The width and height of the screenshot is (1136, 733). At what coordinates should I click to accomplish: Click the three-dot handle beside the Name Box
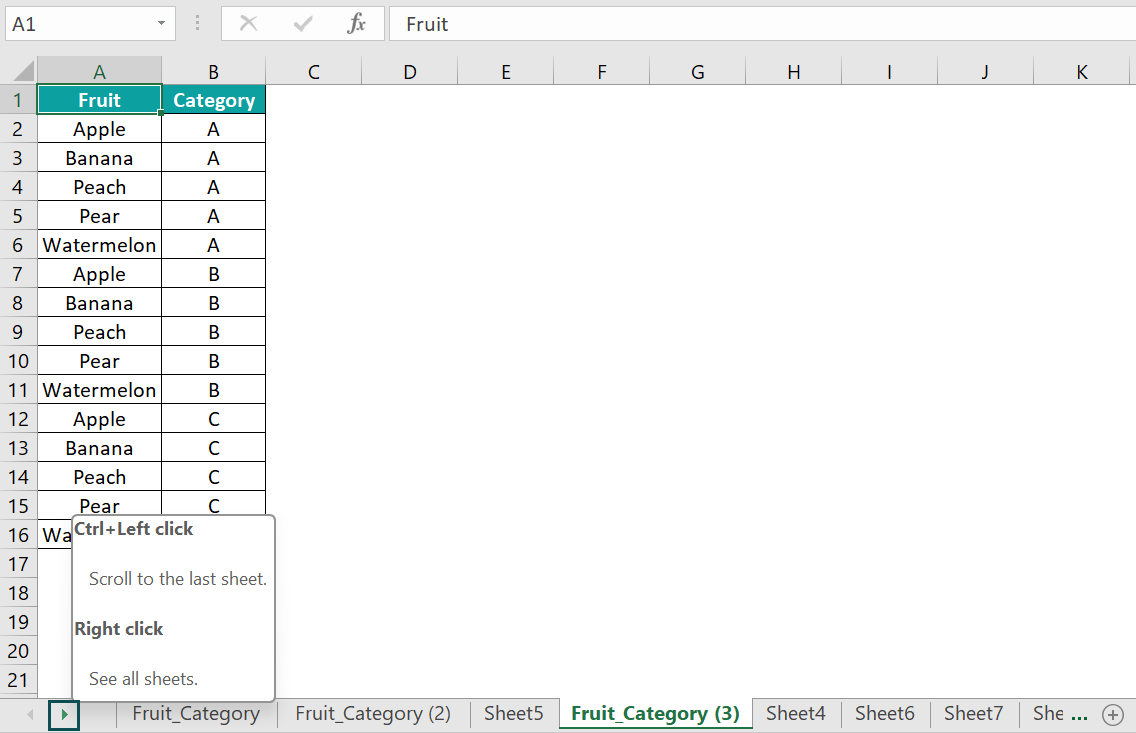[197, 24]
